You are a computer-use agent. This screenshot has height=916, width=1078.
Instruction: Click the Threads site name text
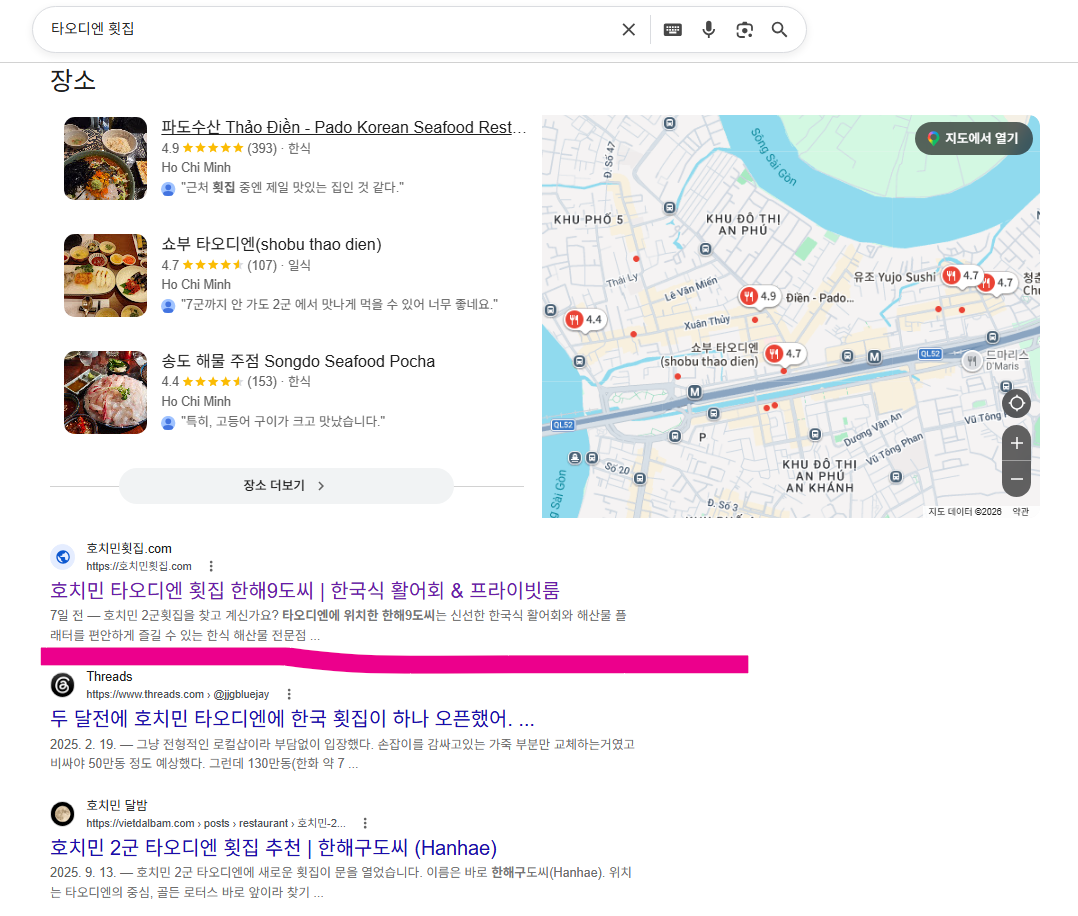pos(109,677)
